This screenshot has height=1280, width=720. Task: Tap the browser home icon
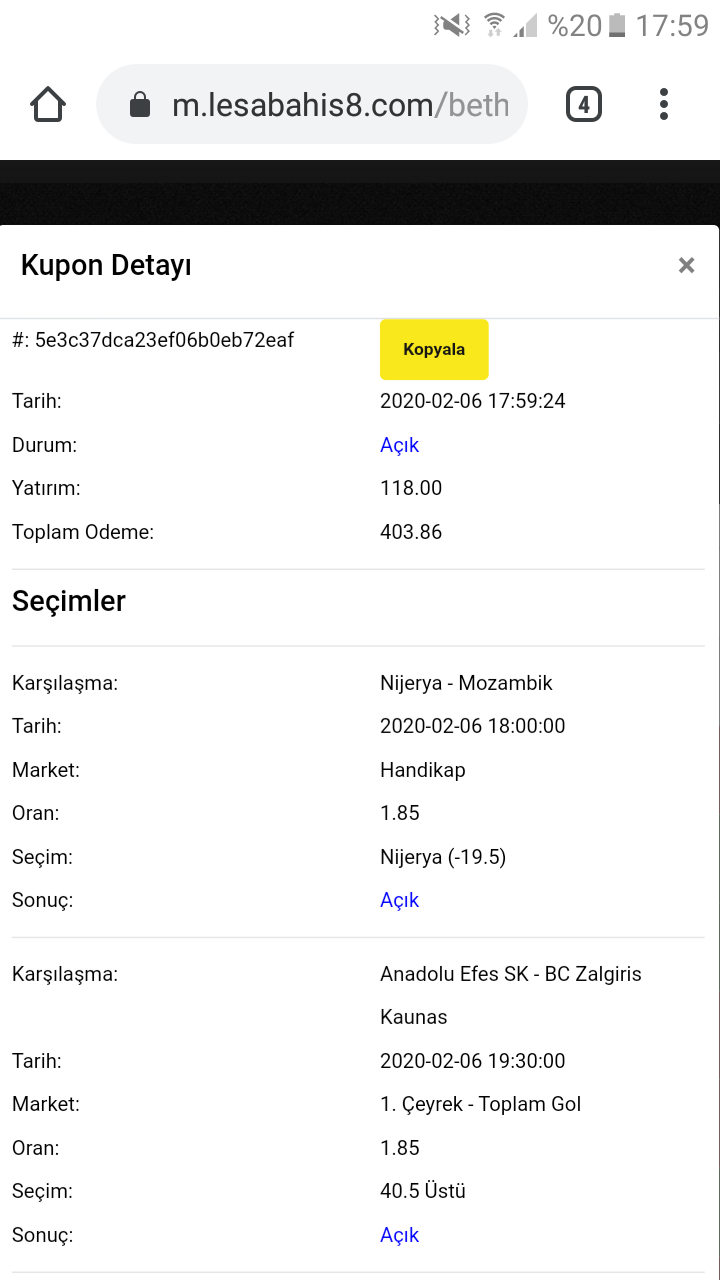(x=48, y=104)
